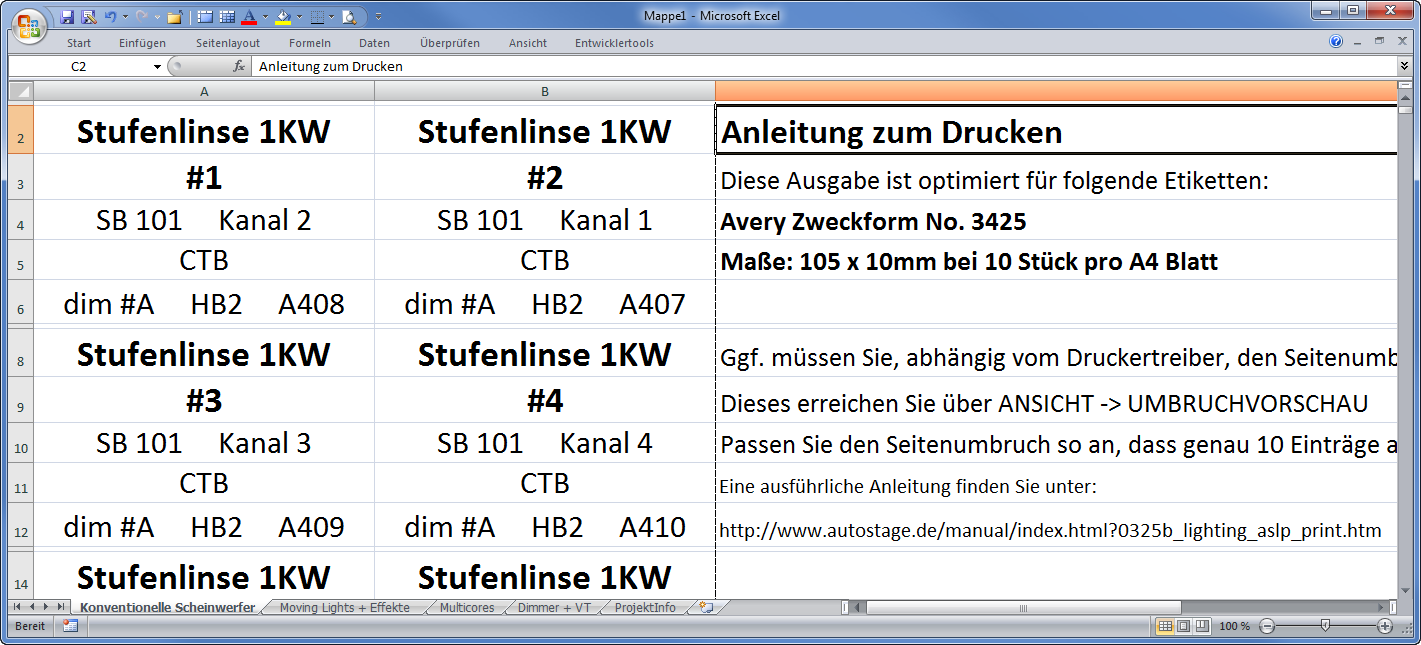This screenshot has height=645, width=1421.
Task: Click the fill color paint bucket icon
Action: [283, 17]
